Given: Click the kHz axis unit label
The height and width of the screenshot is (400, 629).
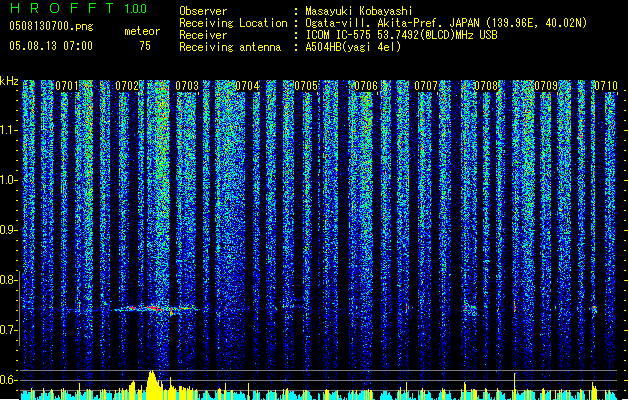Looking at the screenshot, I should [9, 81].
